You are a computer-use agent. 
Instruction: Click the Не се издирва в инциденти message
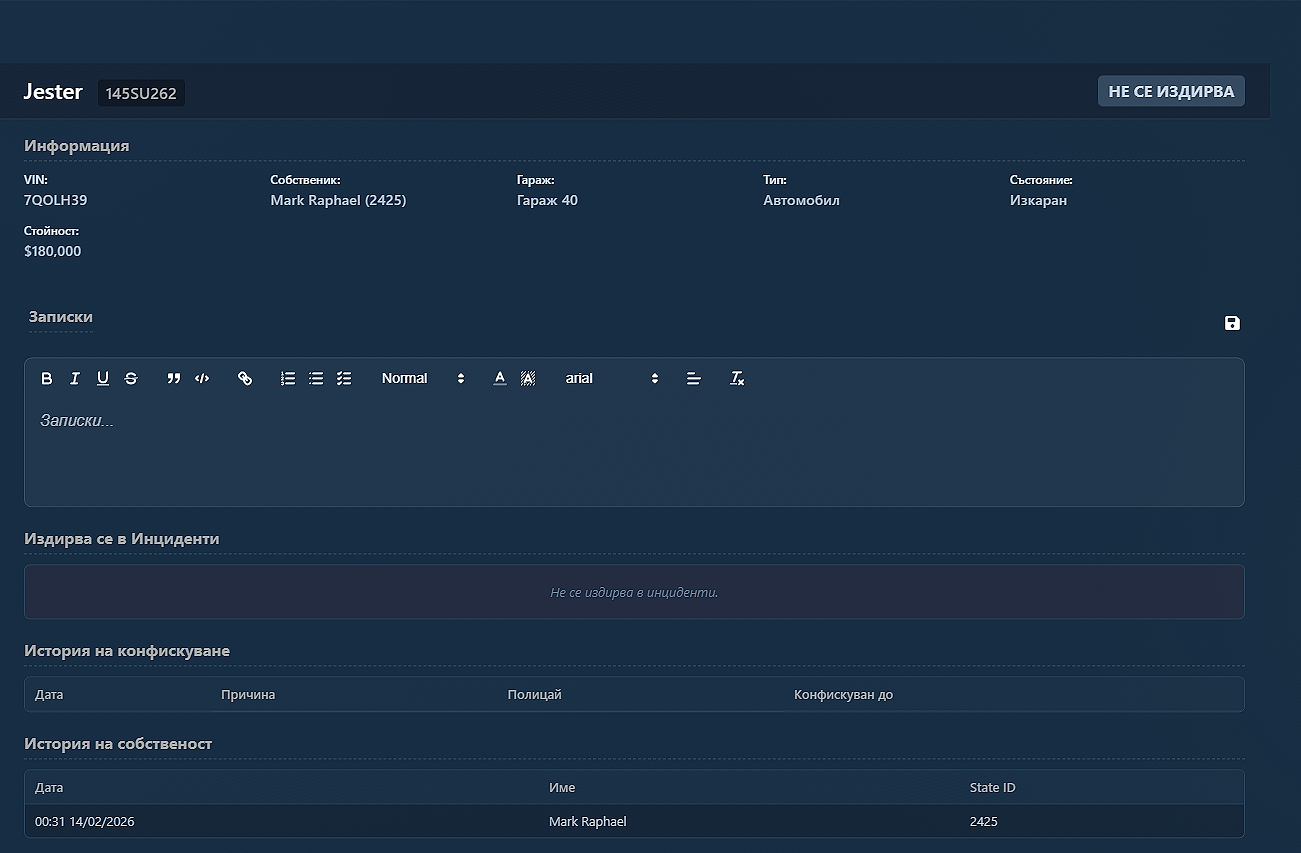point(634,592)
